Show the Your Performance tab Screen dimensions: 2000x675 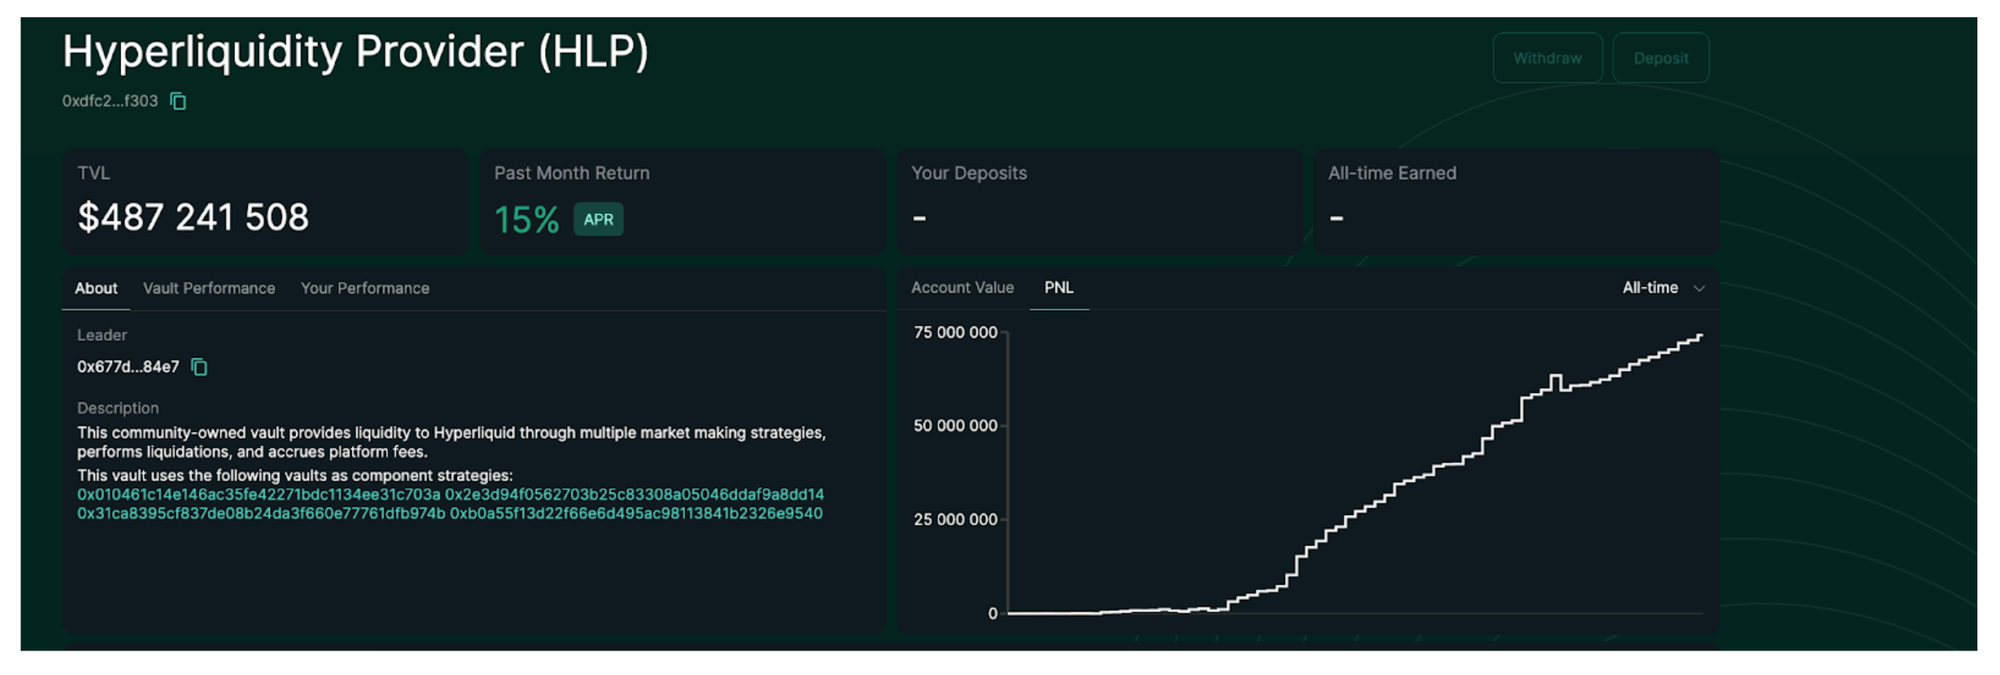[x=365, y=288]
